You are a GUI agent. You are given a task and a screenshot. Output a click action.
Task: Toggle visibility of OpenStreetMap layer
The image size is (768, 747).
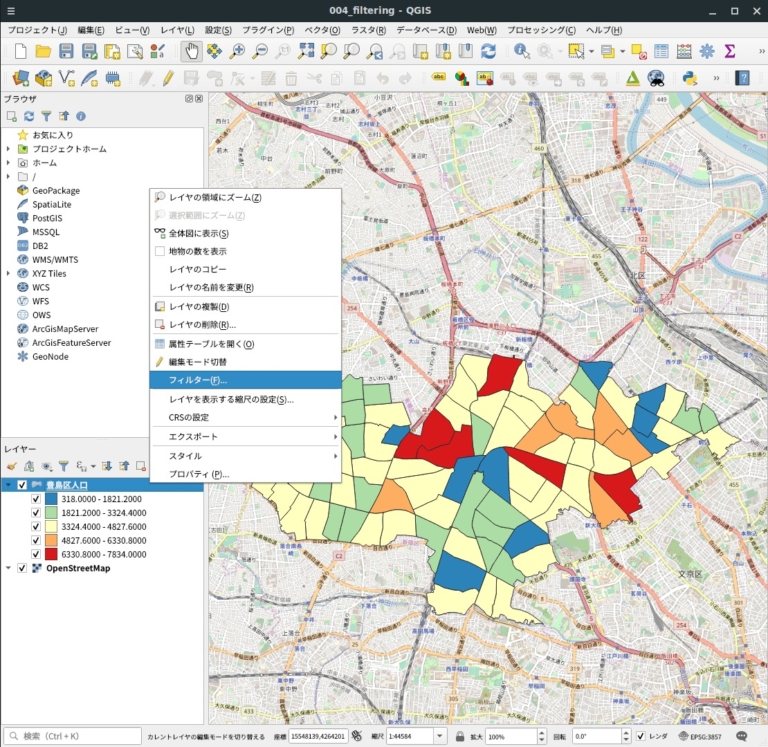tap(22, 568)
